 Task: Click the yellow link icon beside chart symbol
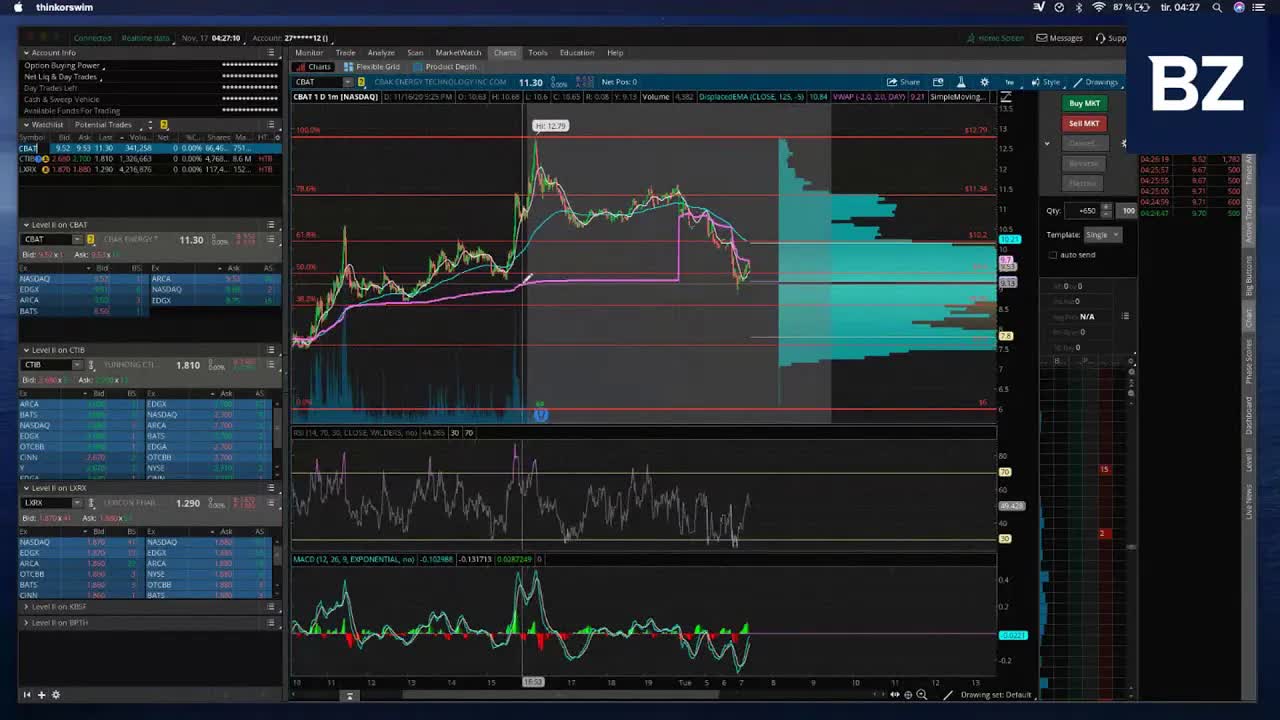[x=361, y=82]
